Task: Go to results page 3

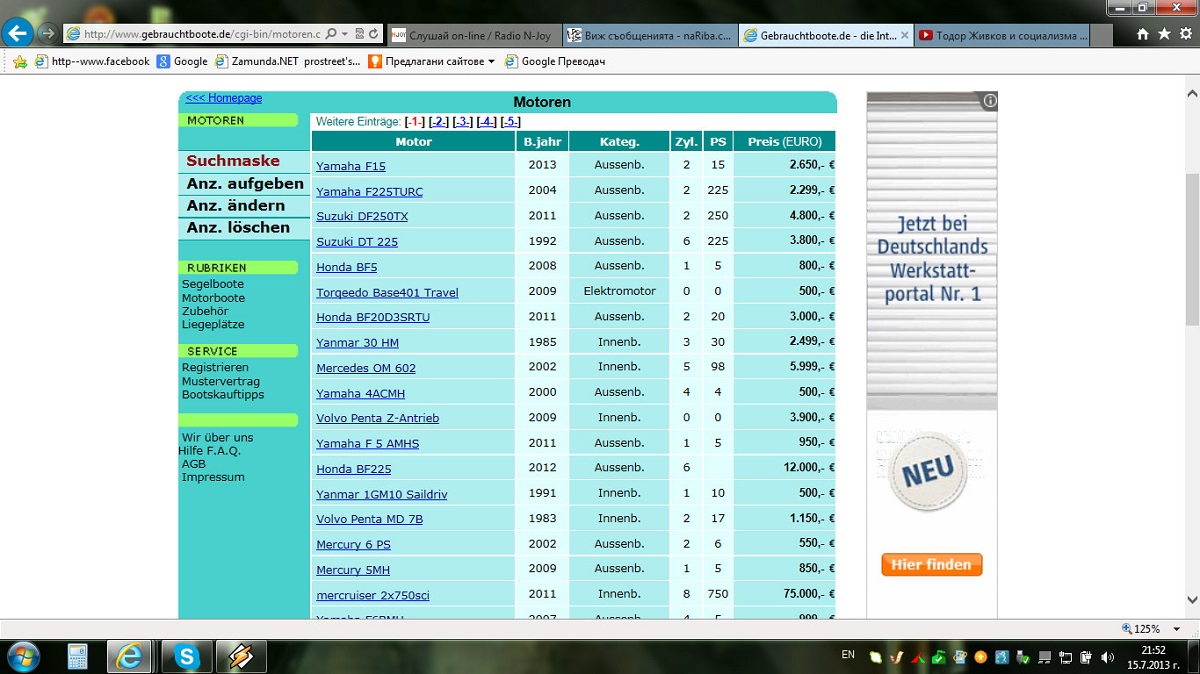Action: (x=462, y=121)
